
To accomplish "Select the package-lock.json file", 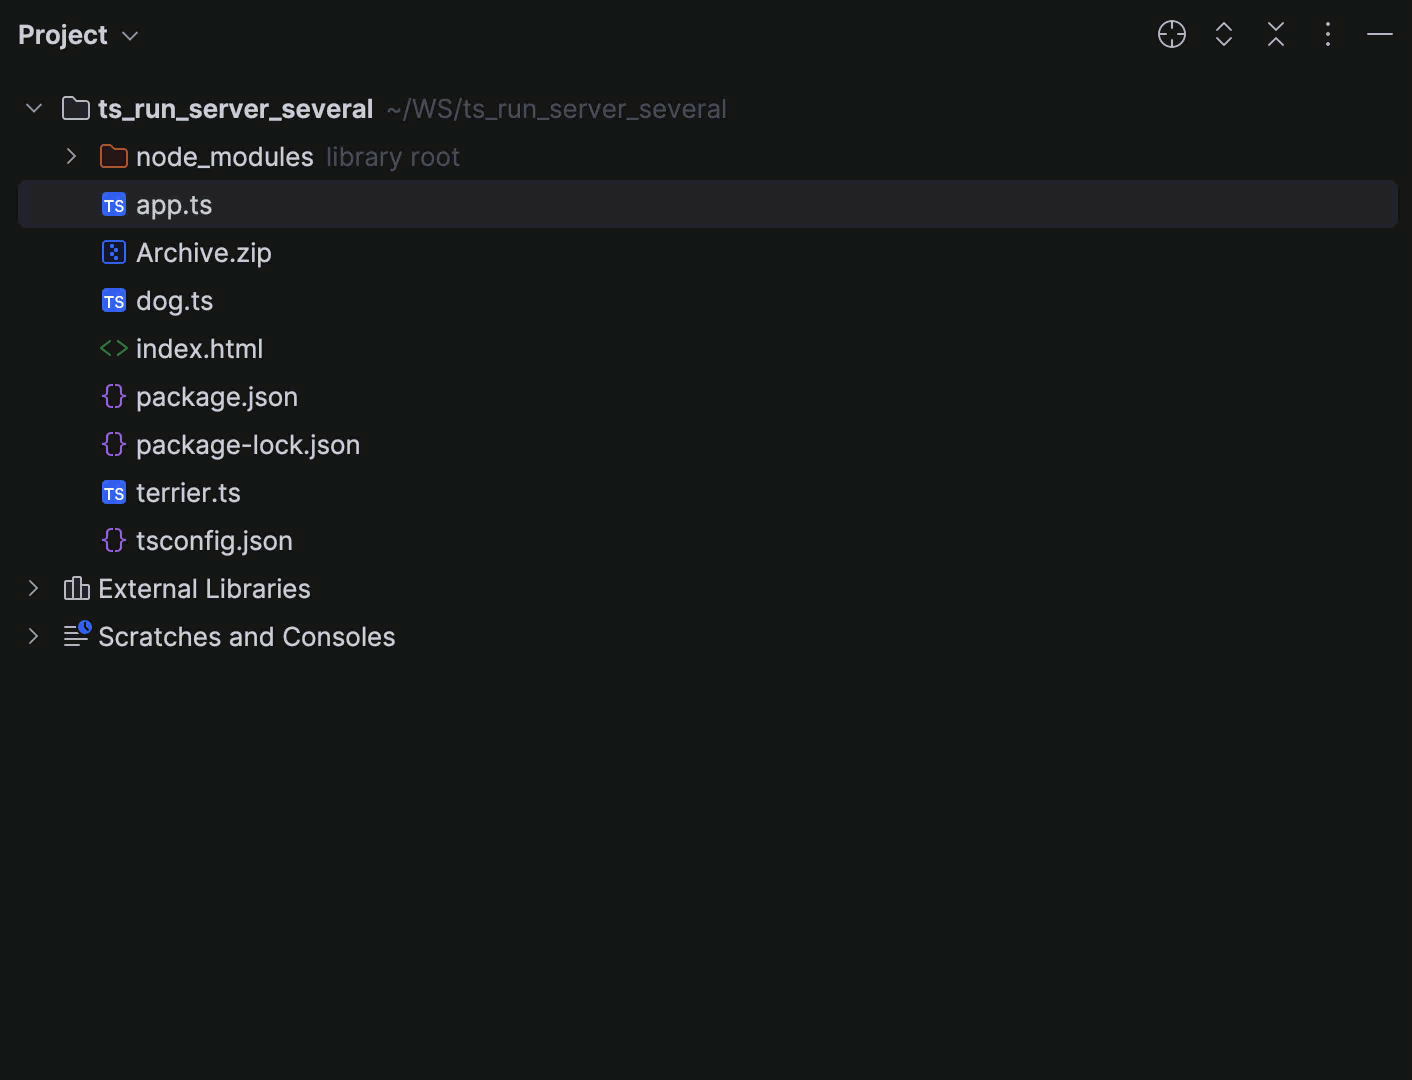I will [247, 444].
